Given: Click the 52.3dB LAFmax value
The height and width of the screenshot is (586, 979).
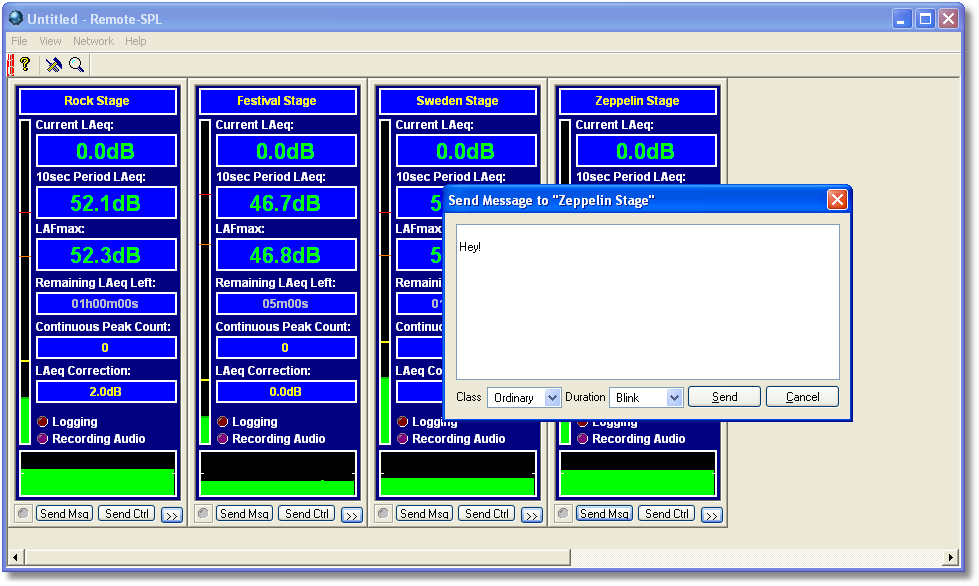Looking at the screenshot, I should pyautogui.click(x=106, y=255).
